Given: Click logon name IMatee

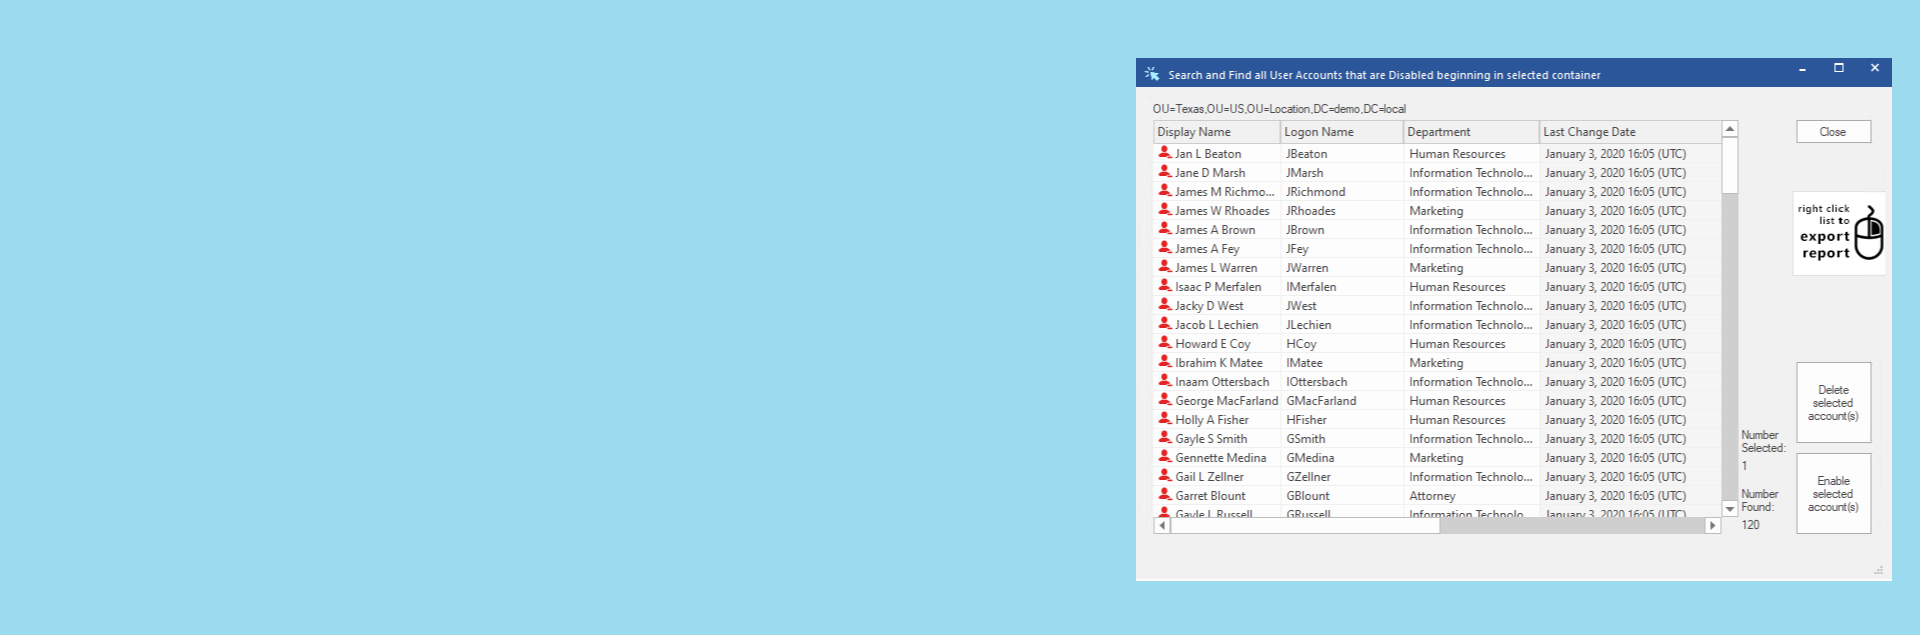Looking at the screenshot, I should (1304, 363).
